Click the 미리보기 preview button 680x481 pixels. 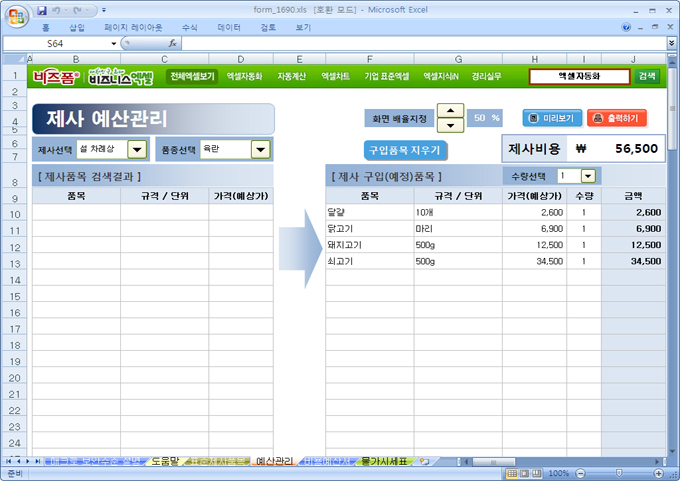tap(552, 118)
